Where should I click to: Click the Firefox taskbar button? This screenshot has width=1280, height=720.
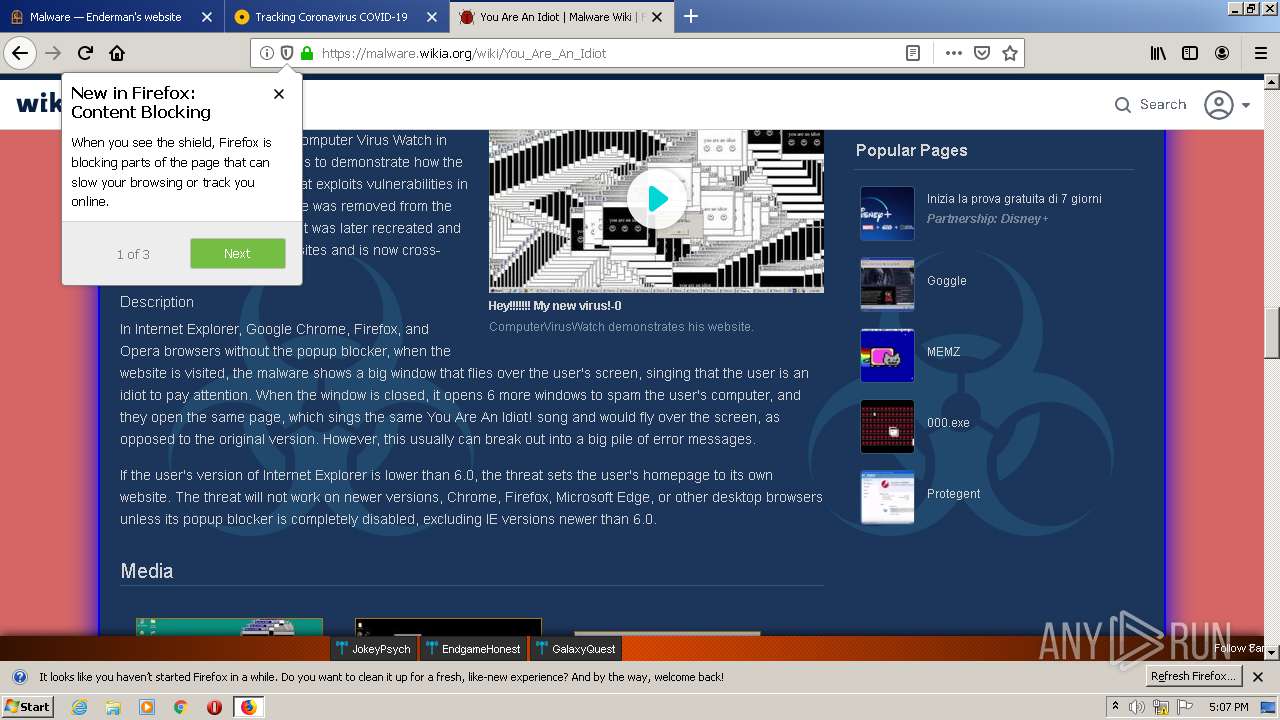click(x=248, y=707)
